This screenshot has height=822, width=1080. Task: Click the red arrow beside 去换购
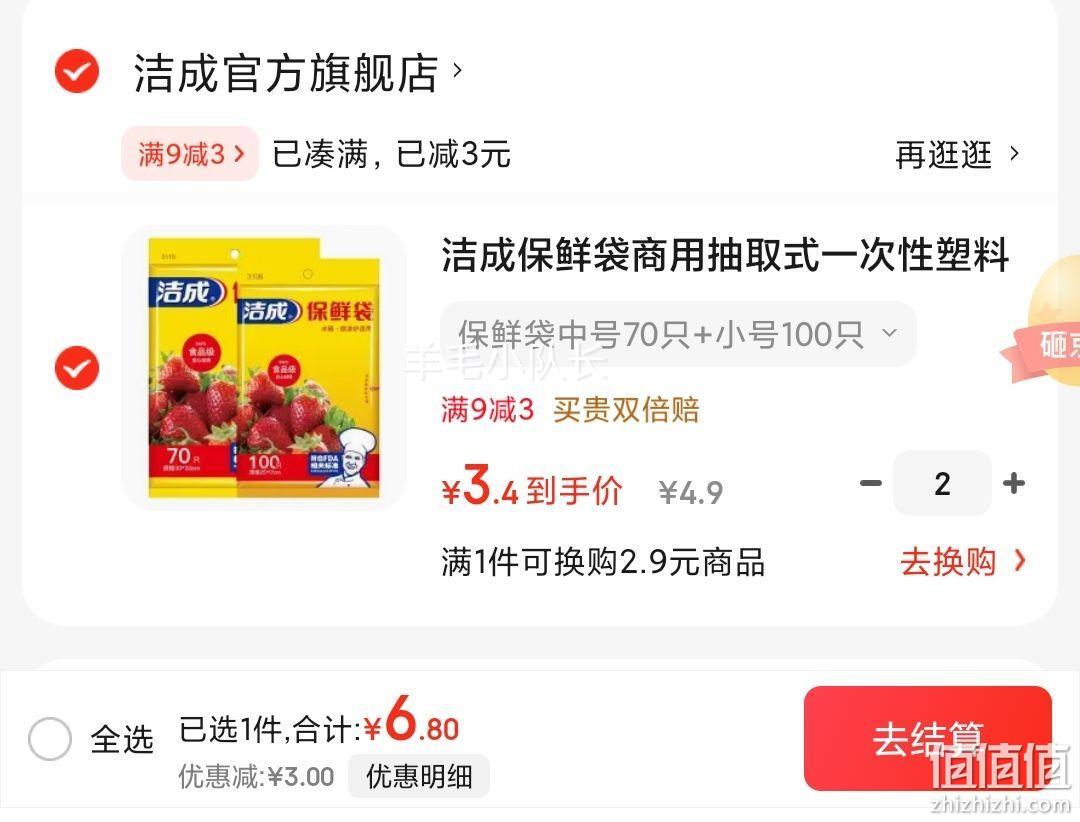[x=1020, y=561]
